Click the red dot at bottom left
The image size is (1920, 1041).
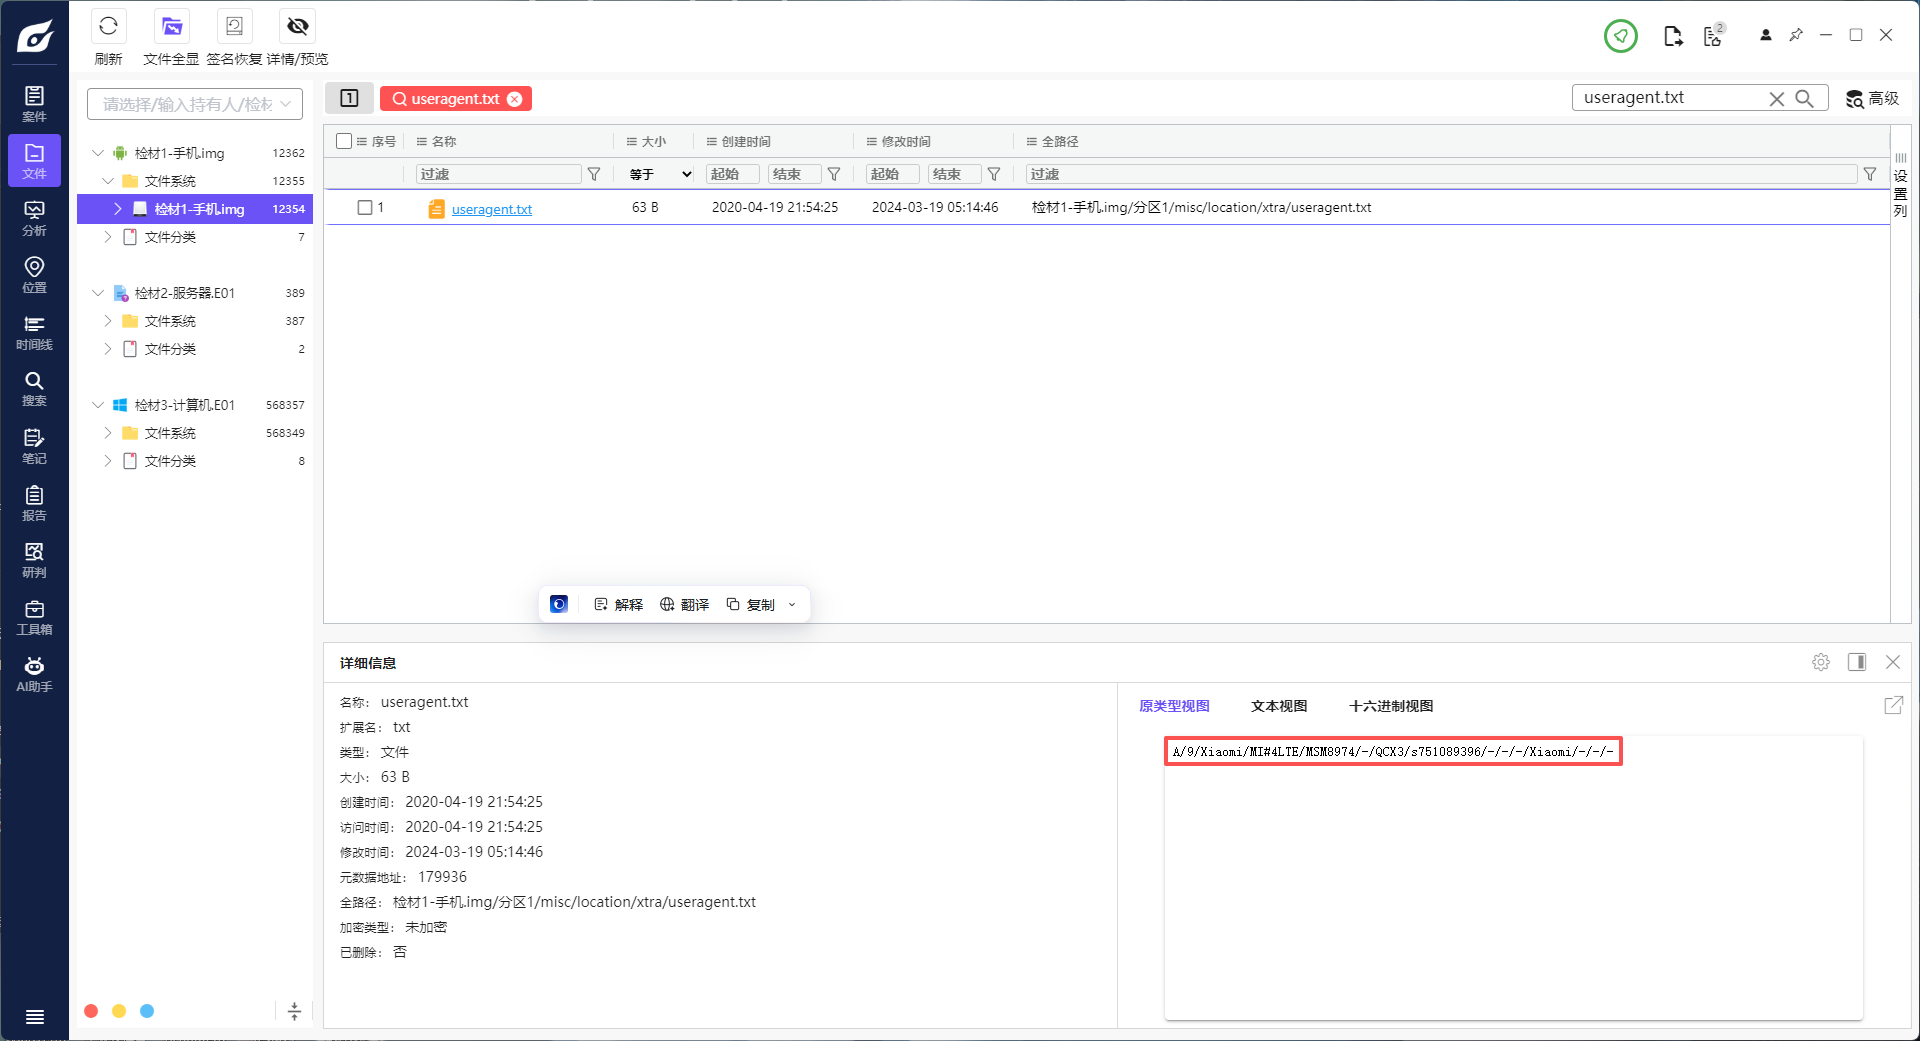(x=91, y=1011)
